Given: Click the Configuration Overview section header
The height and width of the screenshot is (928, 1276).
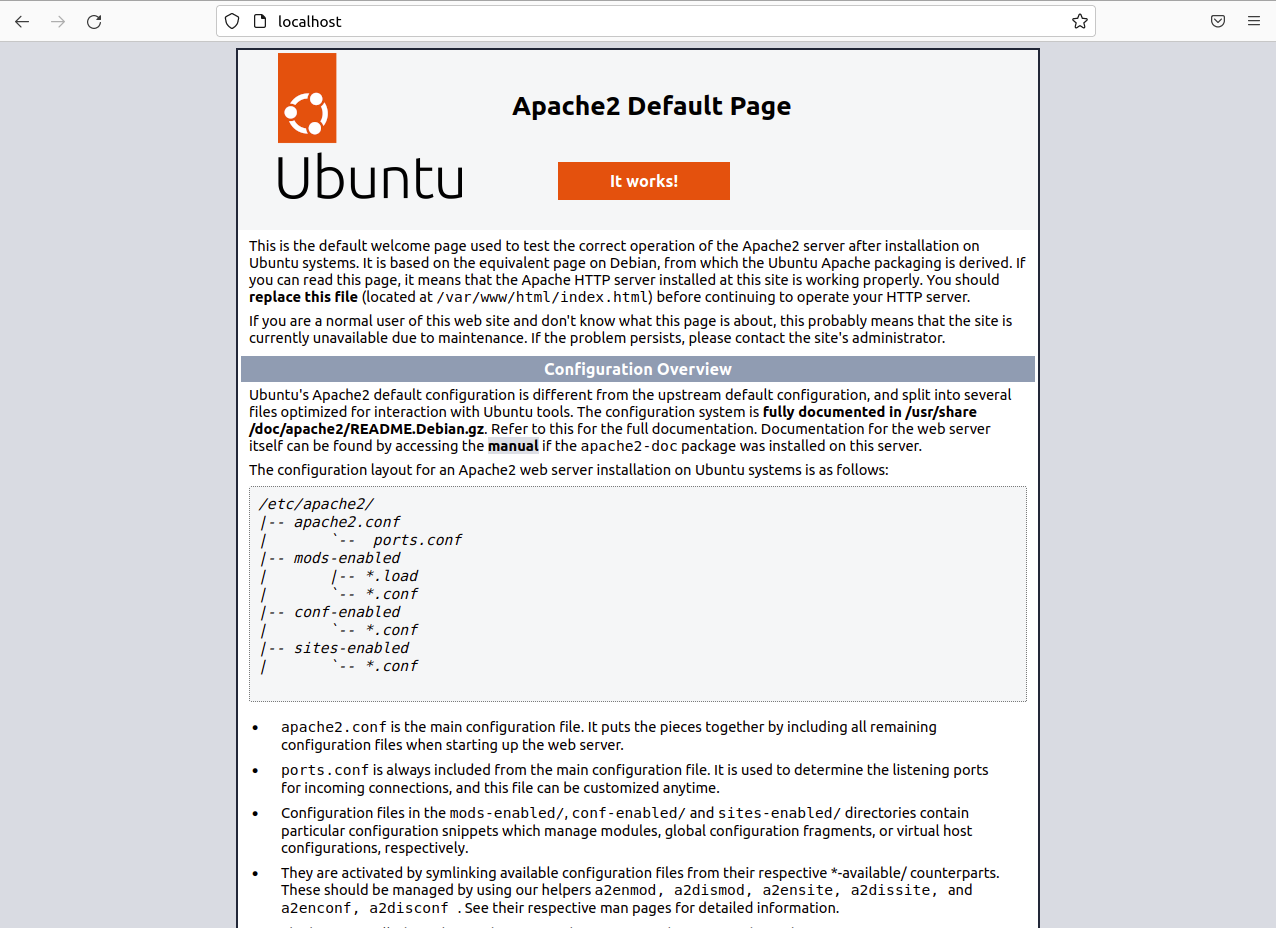Looking at the screenshot, I should (x=638, y=369).
